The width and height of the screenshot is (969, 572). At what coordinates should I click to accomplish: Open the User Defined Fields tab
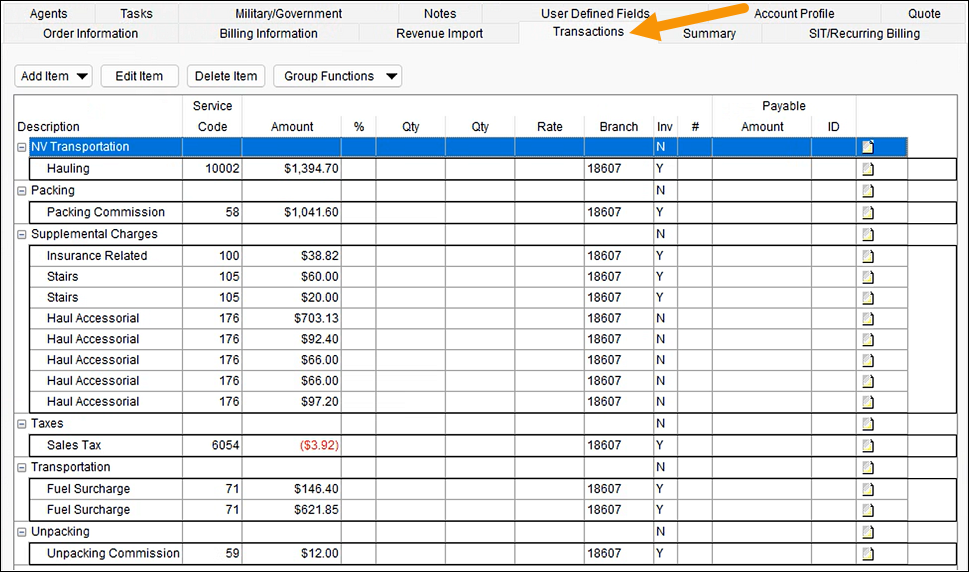pyautogui.click(x=595, y=14)
